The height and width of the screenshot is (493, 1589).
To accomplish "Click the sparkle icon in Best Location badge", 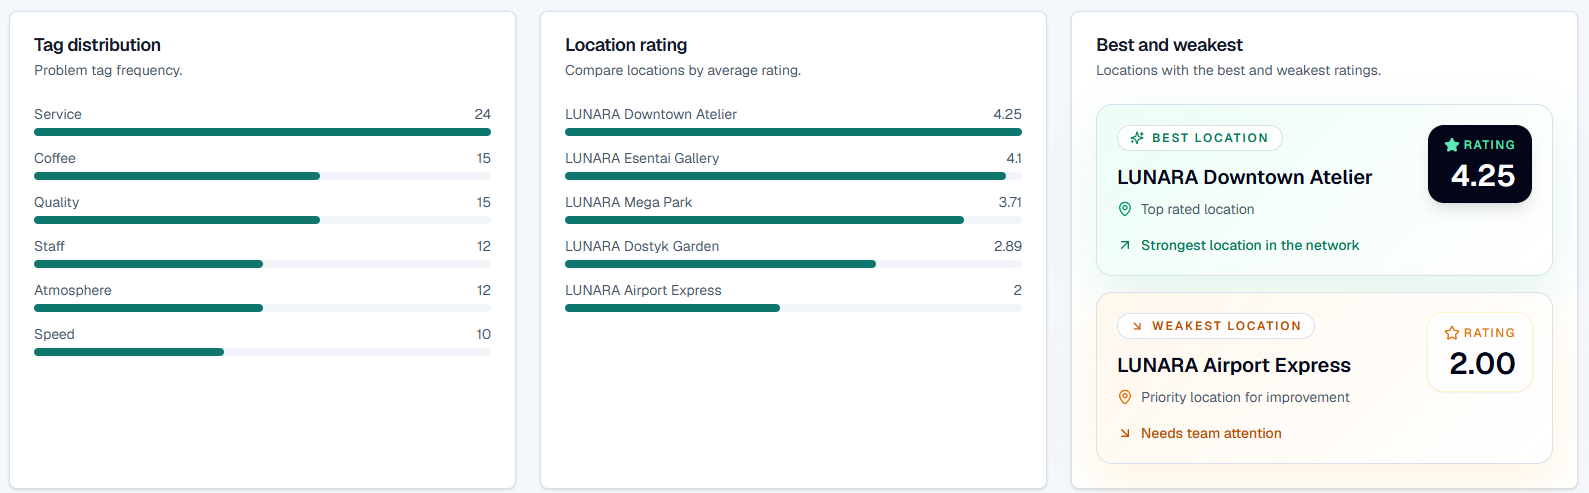I will [1137, 138].
